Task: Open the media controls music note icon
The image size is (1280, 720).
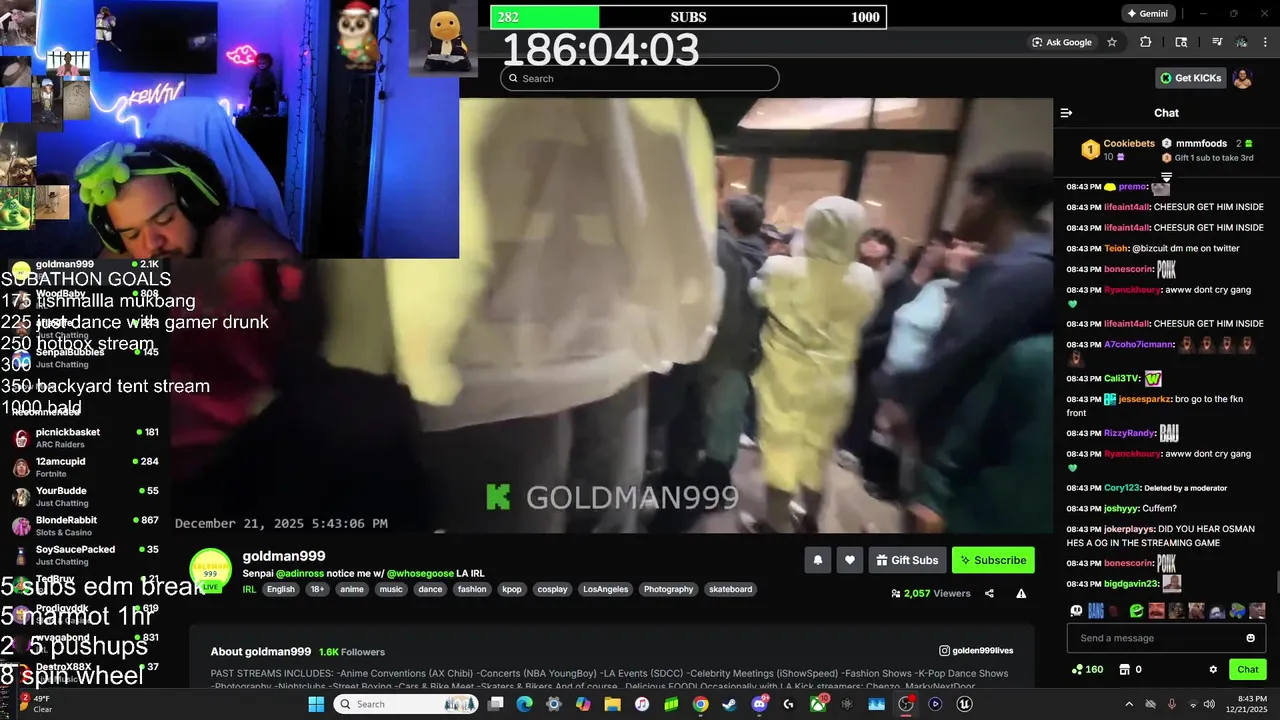Action: (1217, 42)
